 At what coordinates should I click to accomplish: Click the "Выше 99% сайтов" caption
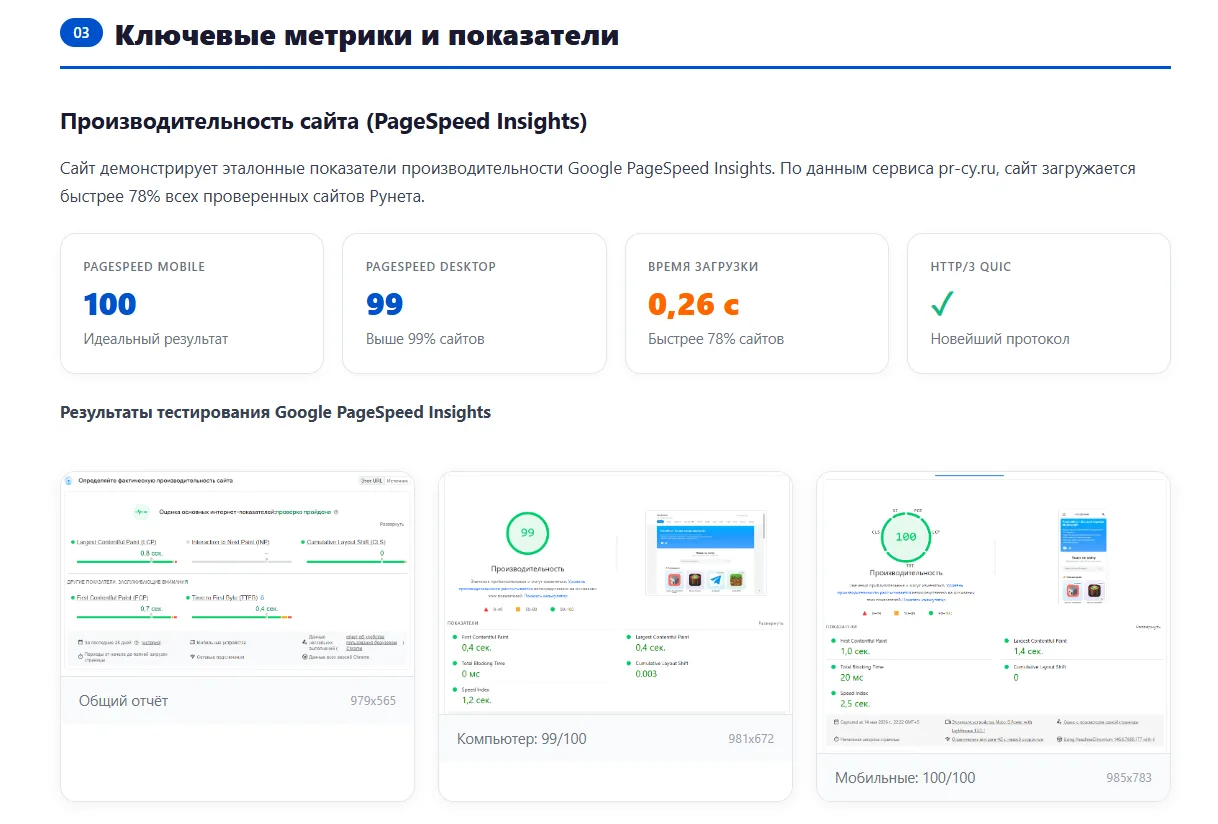click(425, 339)
